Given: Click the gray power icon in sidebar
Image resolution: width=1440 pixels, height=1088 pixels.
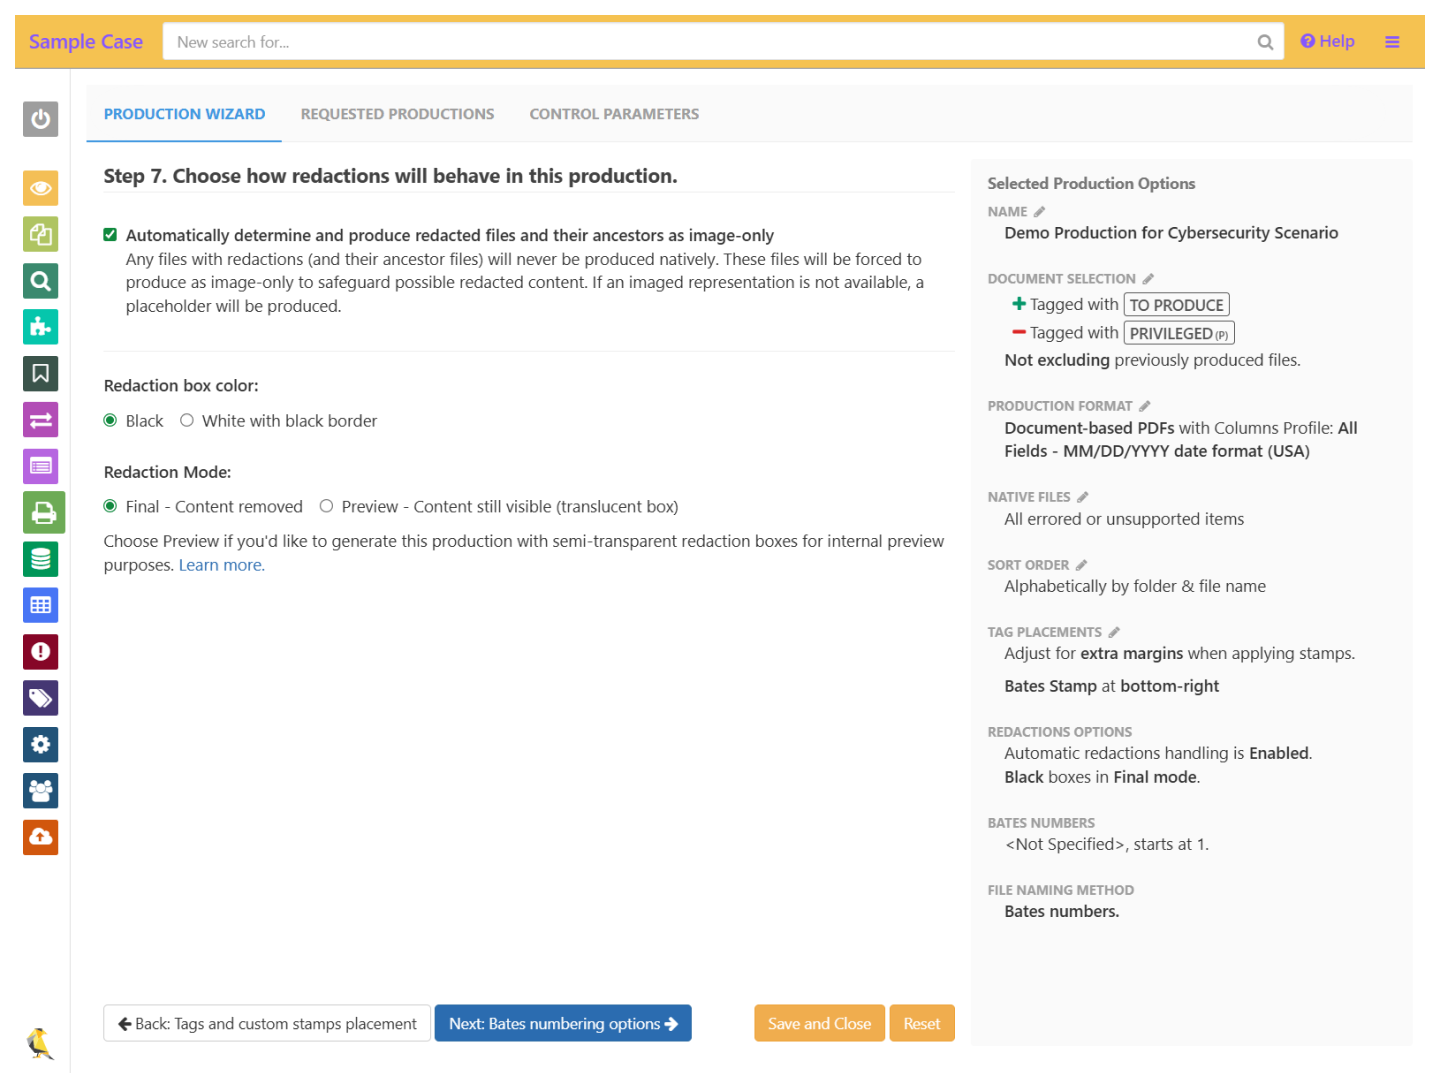Looking at the screenshot, I should click(40, 119).
